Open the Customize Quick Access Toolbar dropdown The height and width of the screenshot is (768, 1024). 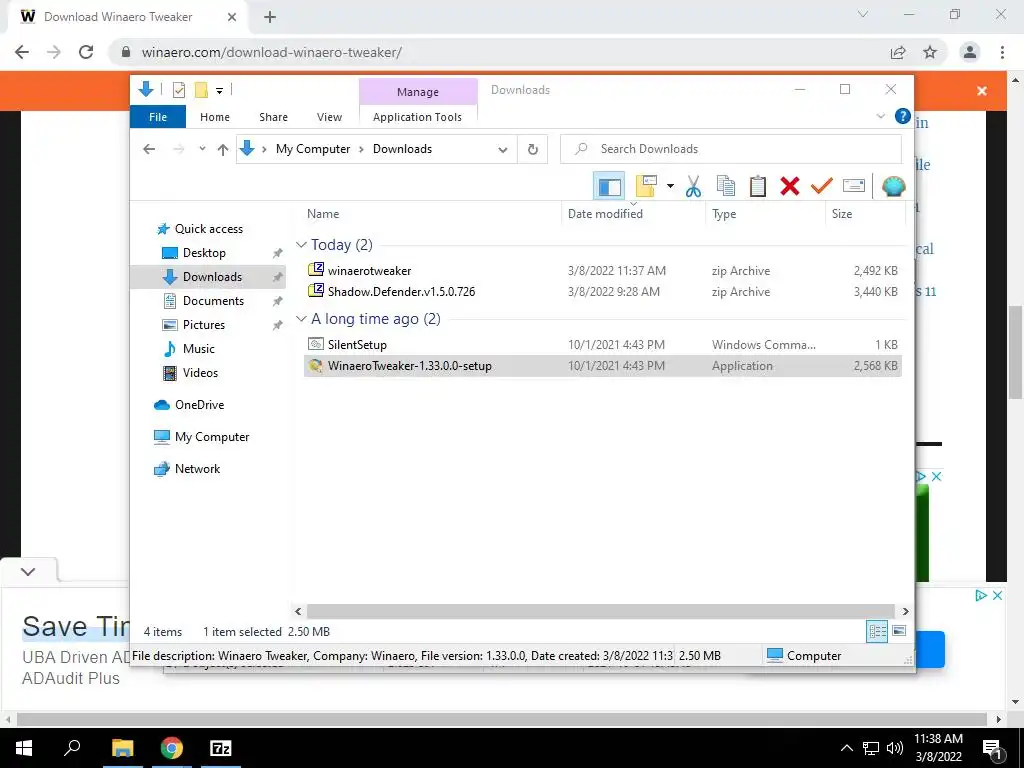click(x=219, y=91)
